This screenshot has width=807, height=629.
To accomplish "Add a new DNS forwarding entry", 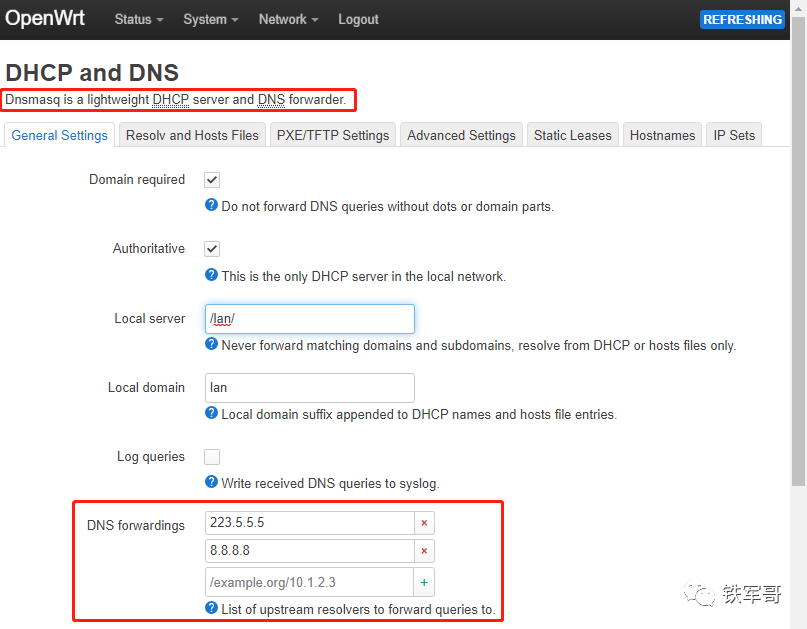I will click(424, 582).
